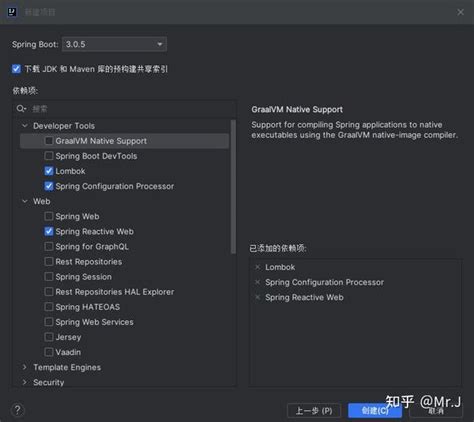474x422 pixels.
Task: Toggle download JDK and Maven shared indexes
Action: click(16, 69)
